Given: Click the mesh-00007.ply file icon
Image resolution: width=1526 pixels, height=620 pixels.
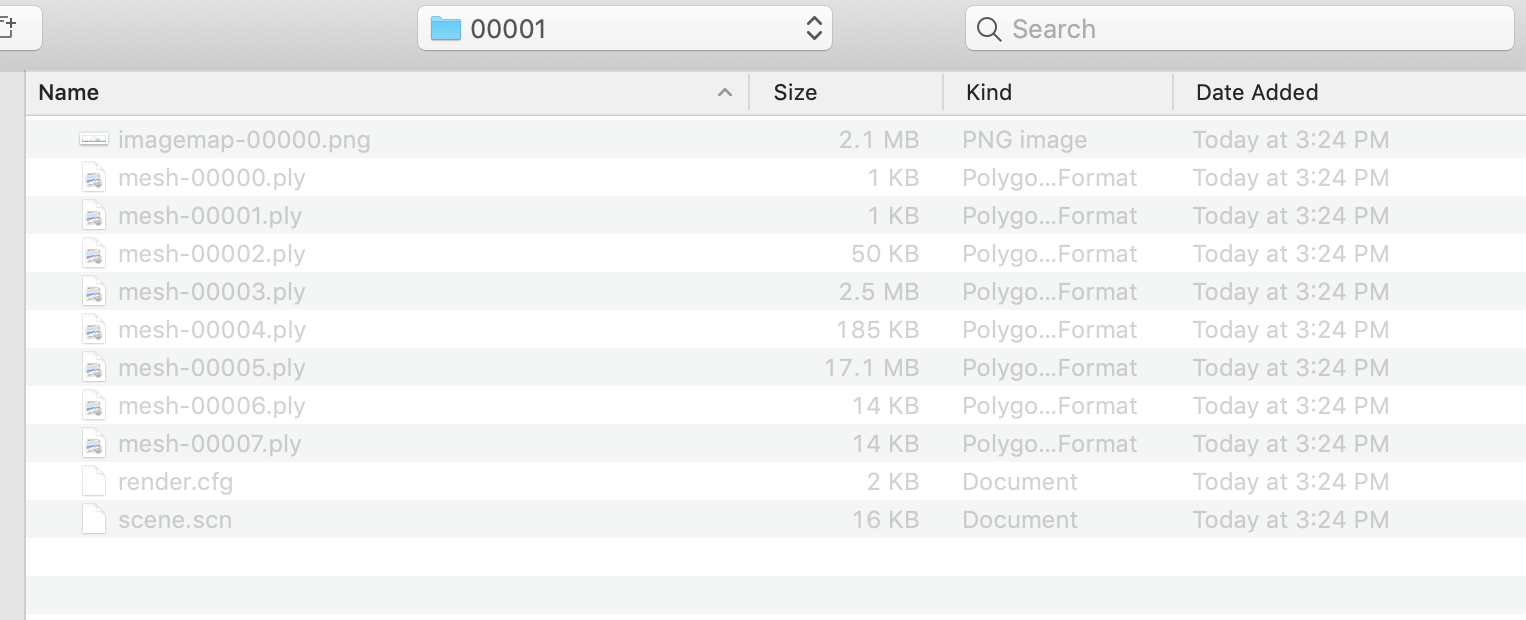Looking at the screenshot, I should (x=93, y=444).
